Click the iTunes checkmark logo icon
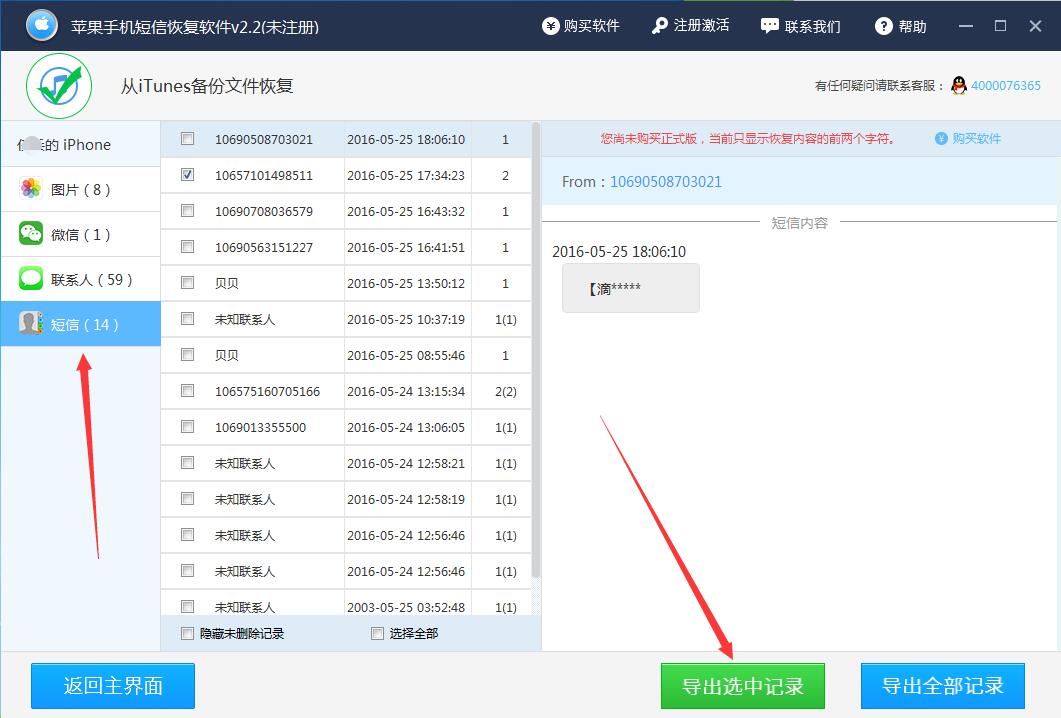 coord(59,86)
